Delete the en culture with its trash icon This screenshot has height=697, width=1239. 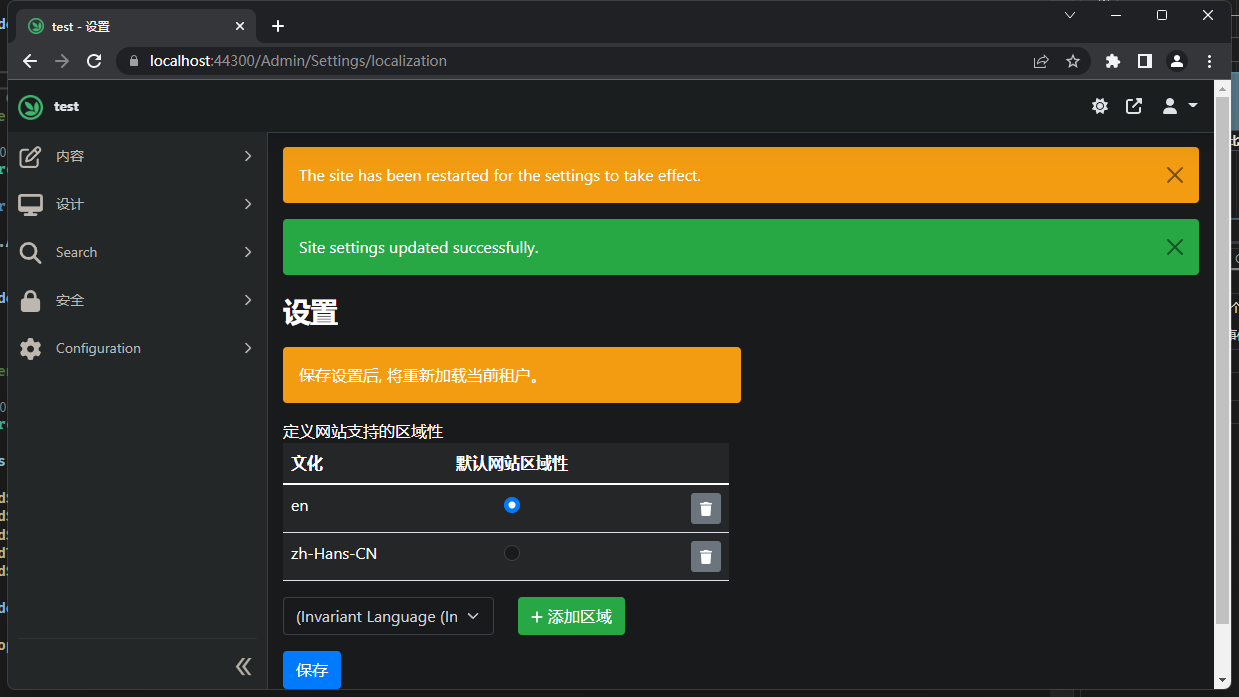(x=705, y=508)
